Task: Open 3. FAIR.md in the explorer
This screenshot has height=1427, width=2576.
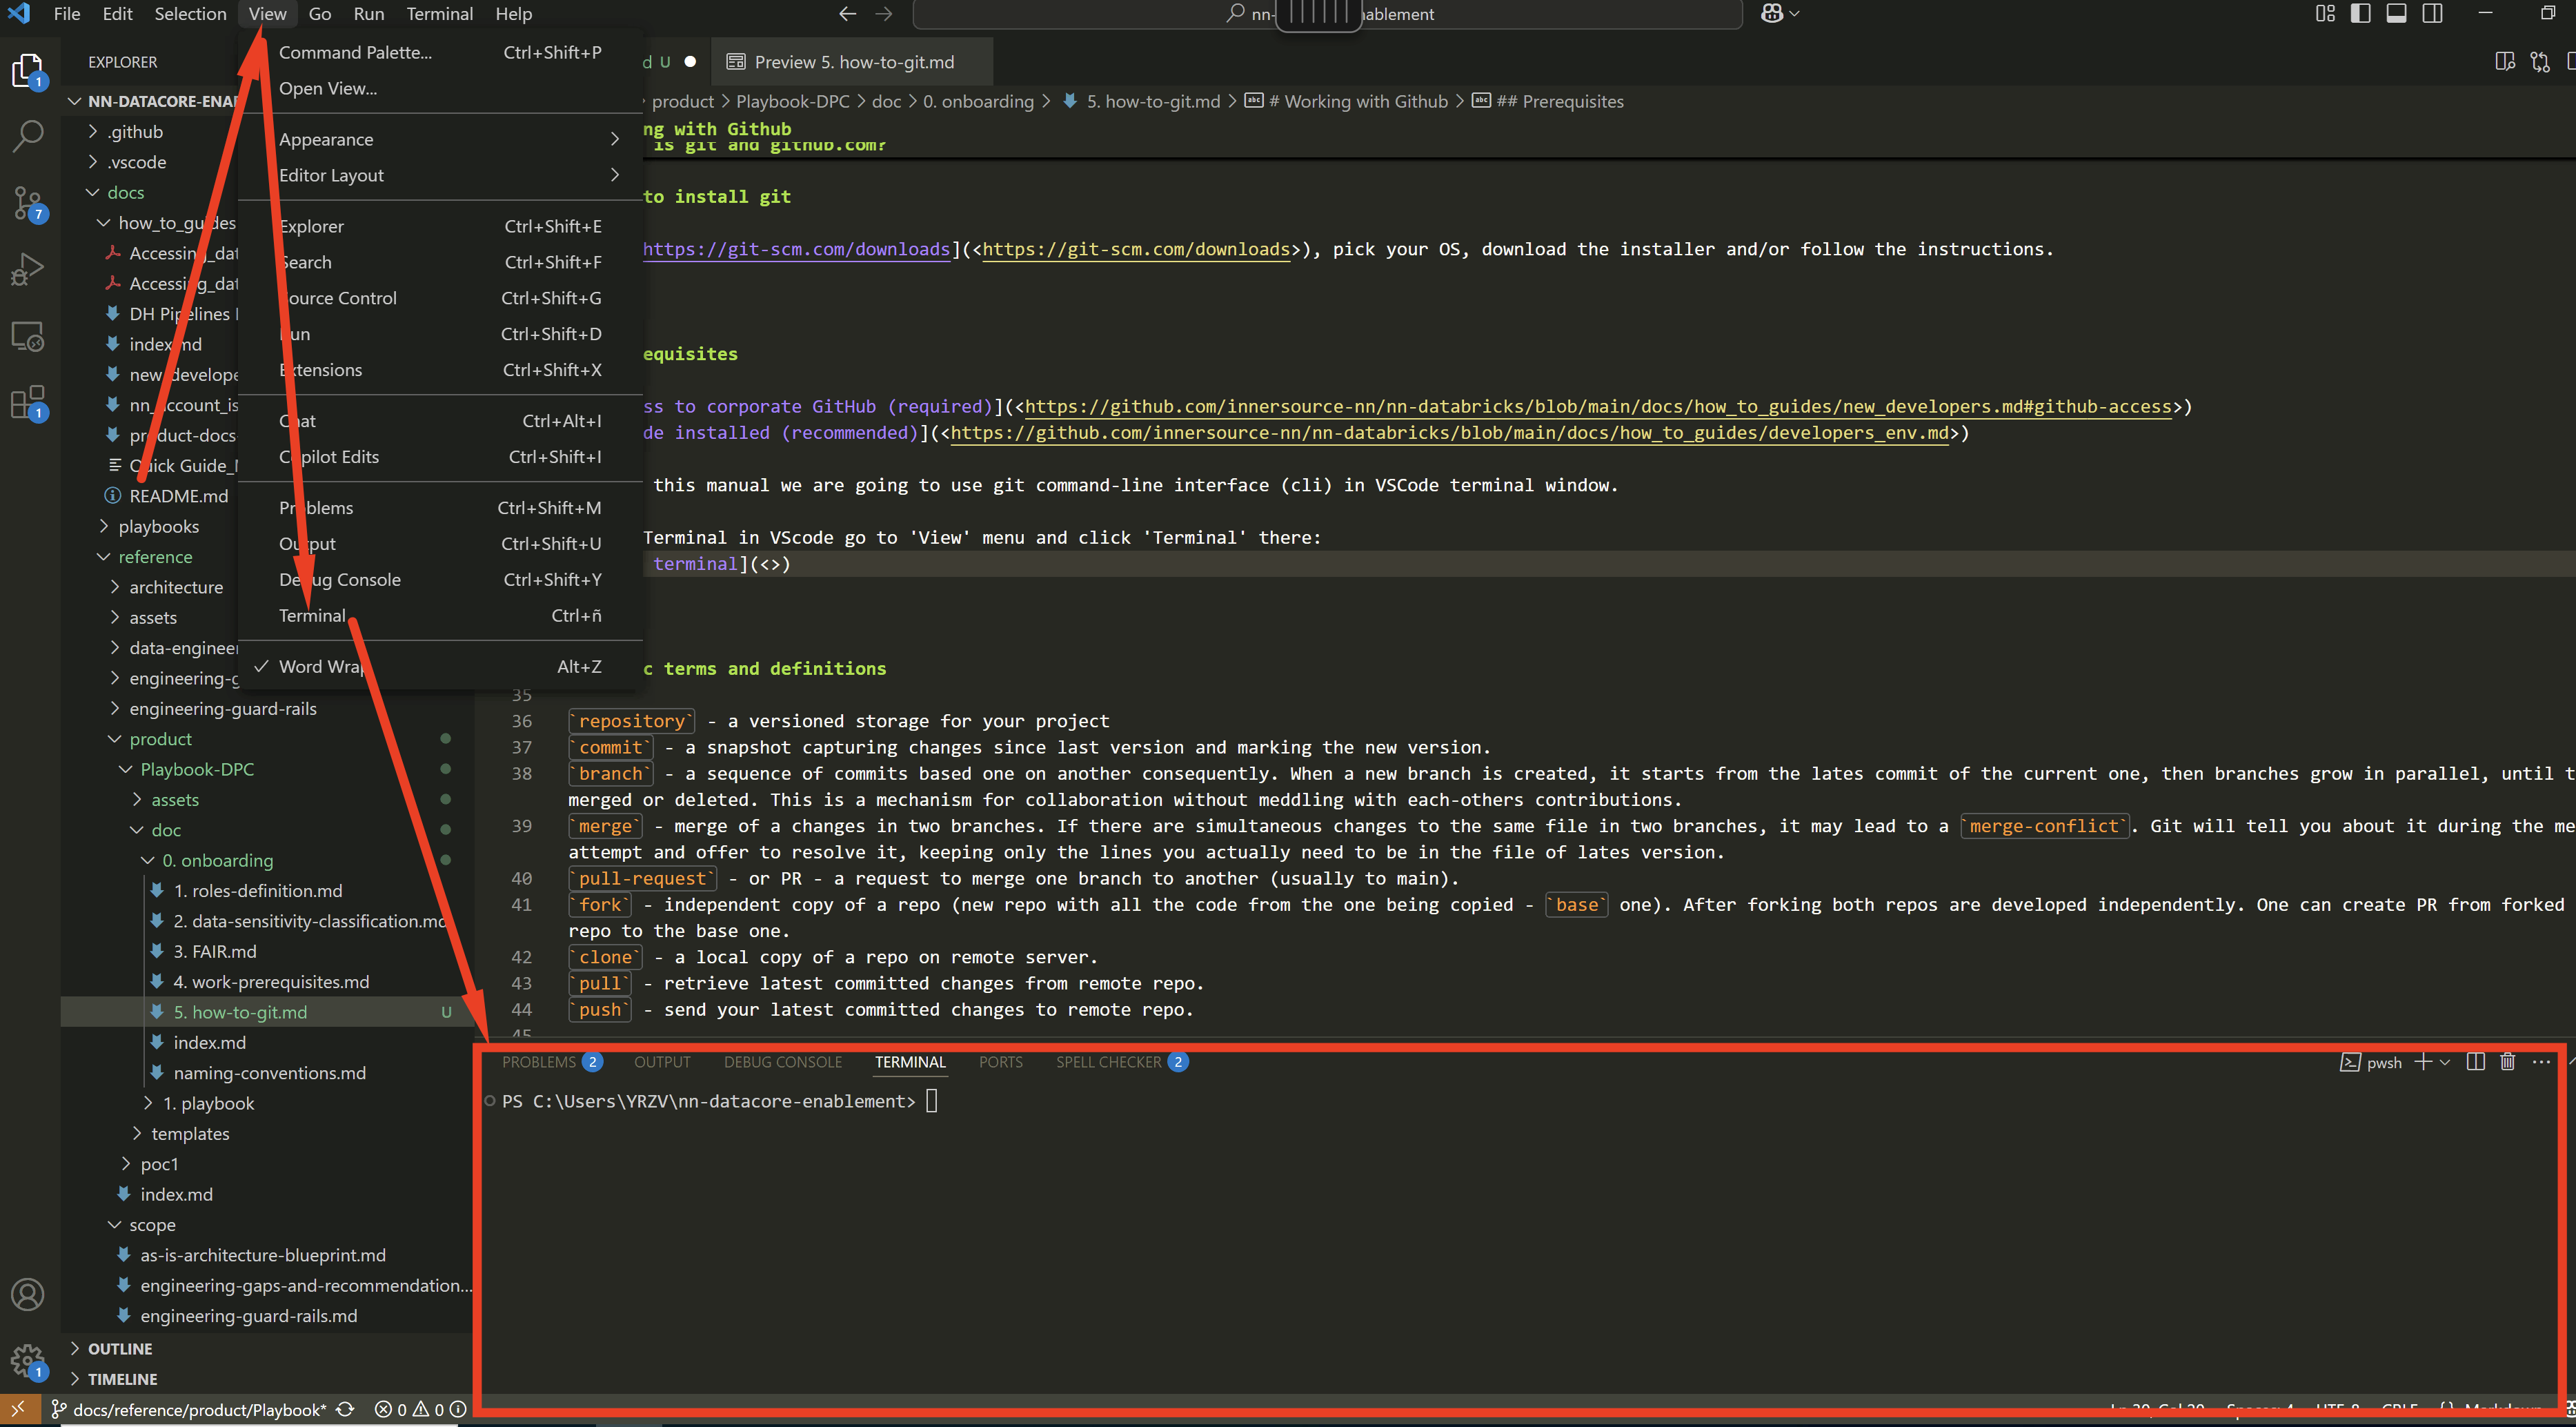Action: (x=214, y=951)
